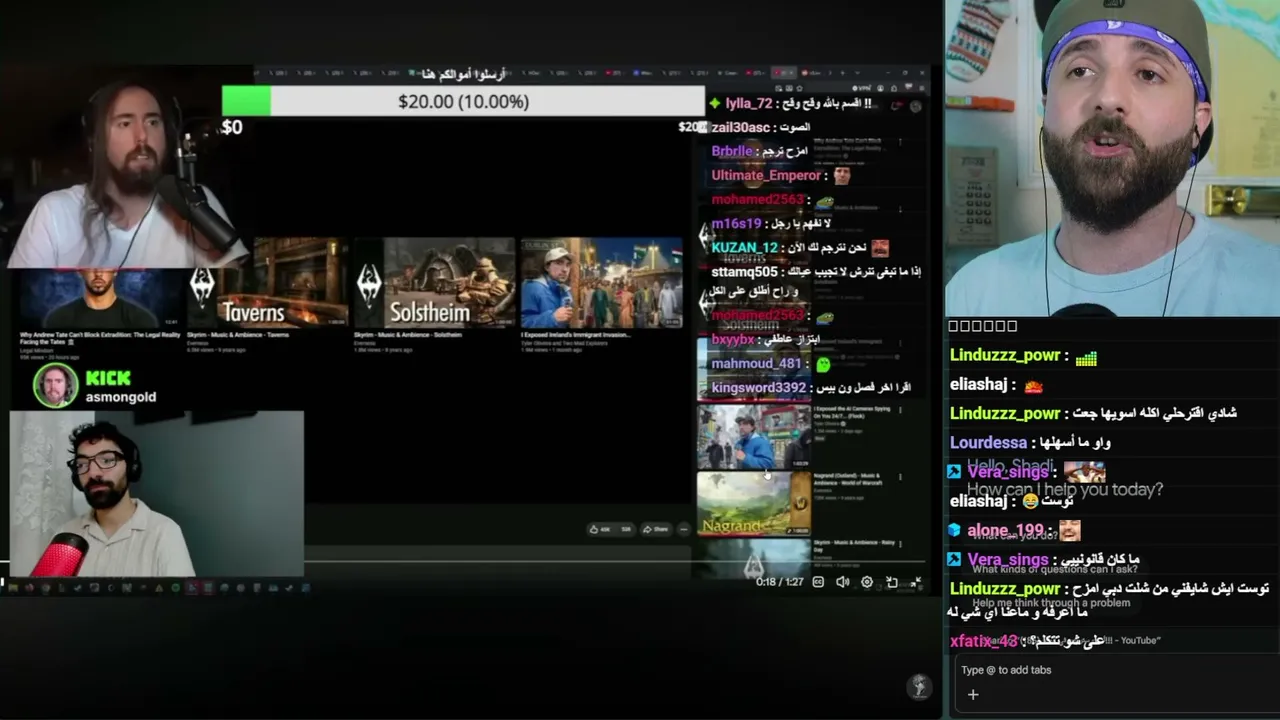The height and width of the screenshot is (720, 1280).
Task: Click chat username Lourdessa in right chat
Action: [x=989, y=442]
